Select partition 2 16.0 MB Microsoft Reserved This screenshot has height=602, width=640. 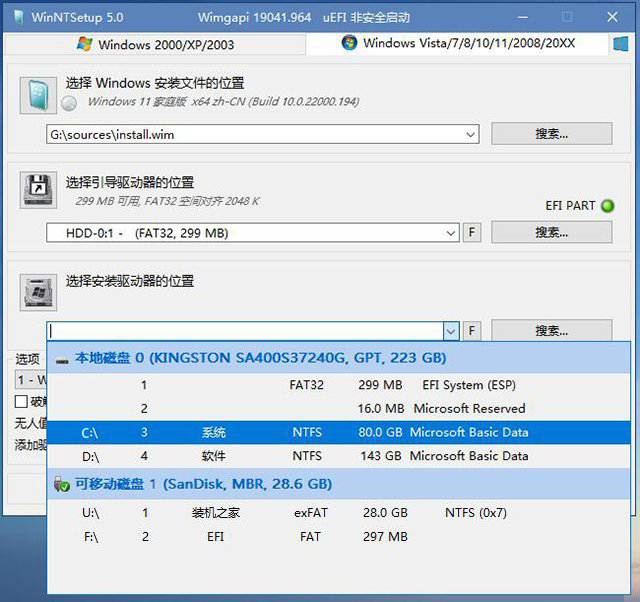(x=338, y=409)
